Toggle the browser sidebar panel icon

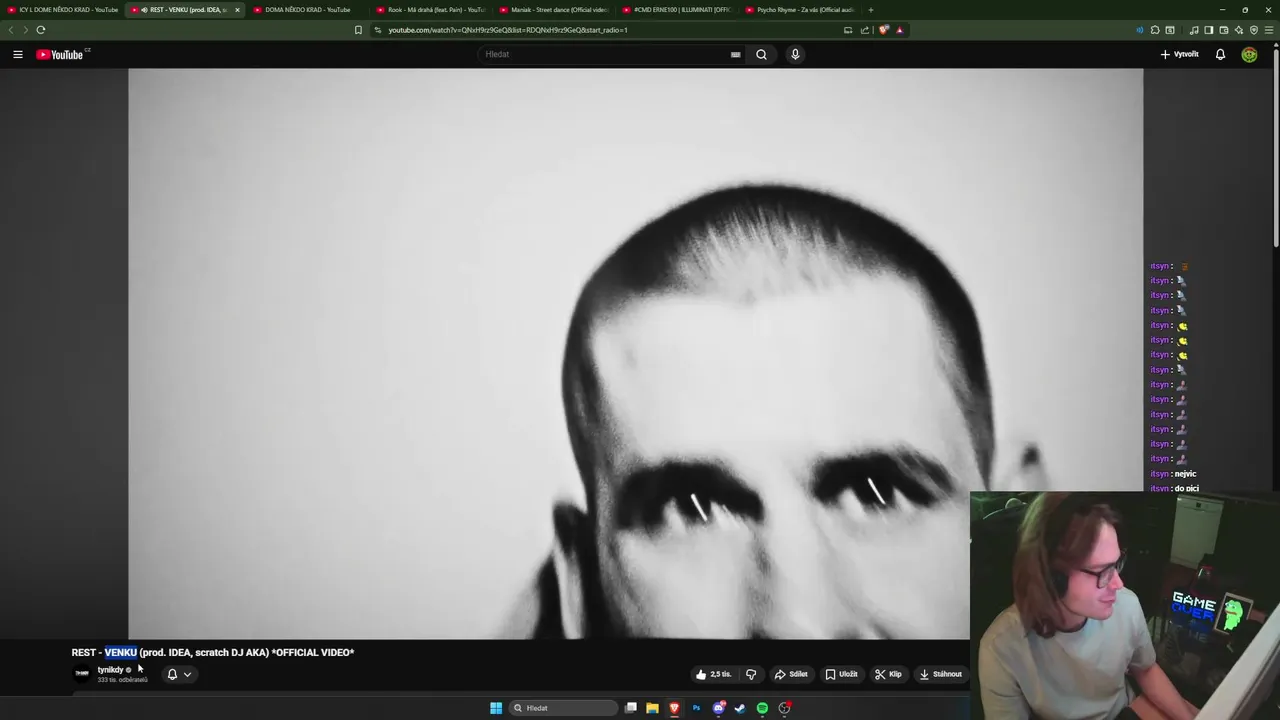coord(1208,30)
